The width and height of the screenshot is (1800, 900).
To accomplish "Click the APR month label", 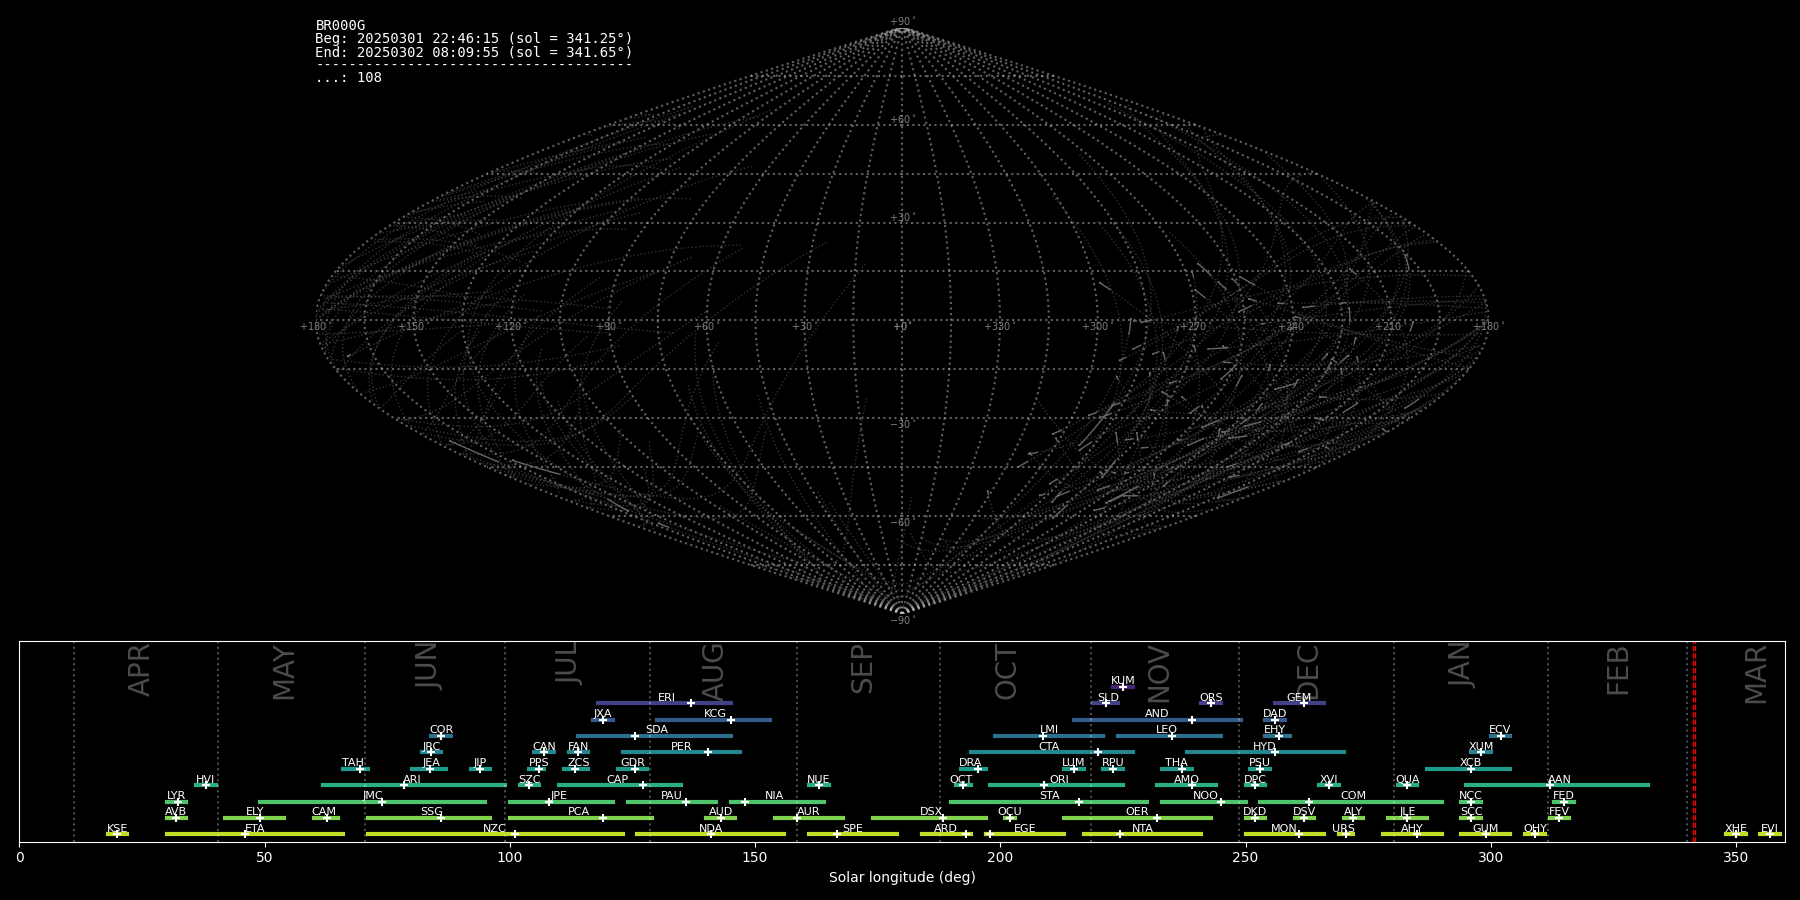I will click(140, 670).
